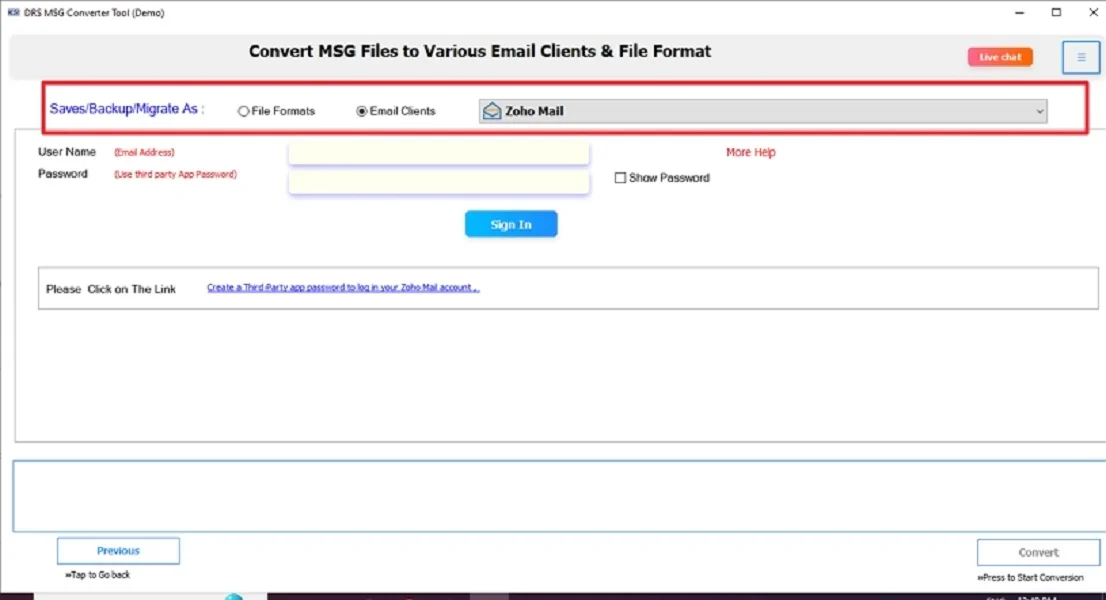This screenshot has height=600, width=1106.
Task: Select the File Formats radio button
Action: click(x=243, y=111)
